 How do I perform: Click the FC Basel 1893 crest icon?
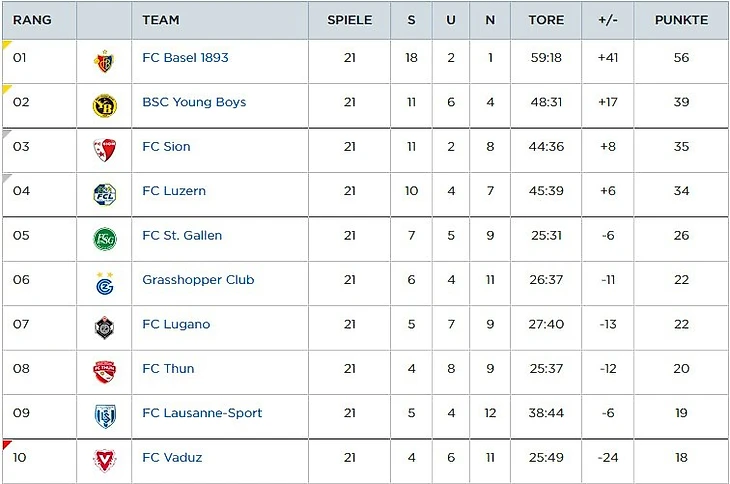[104, 61]
